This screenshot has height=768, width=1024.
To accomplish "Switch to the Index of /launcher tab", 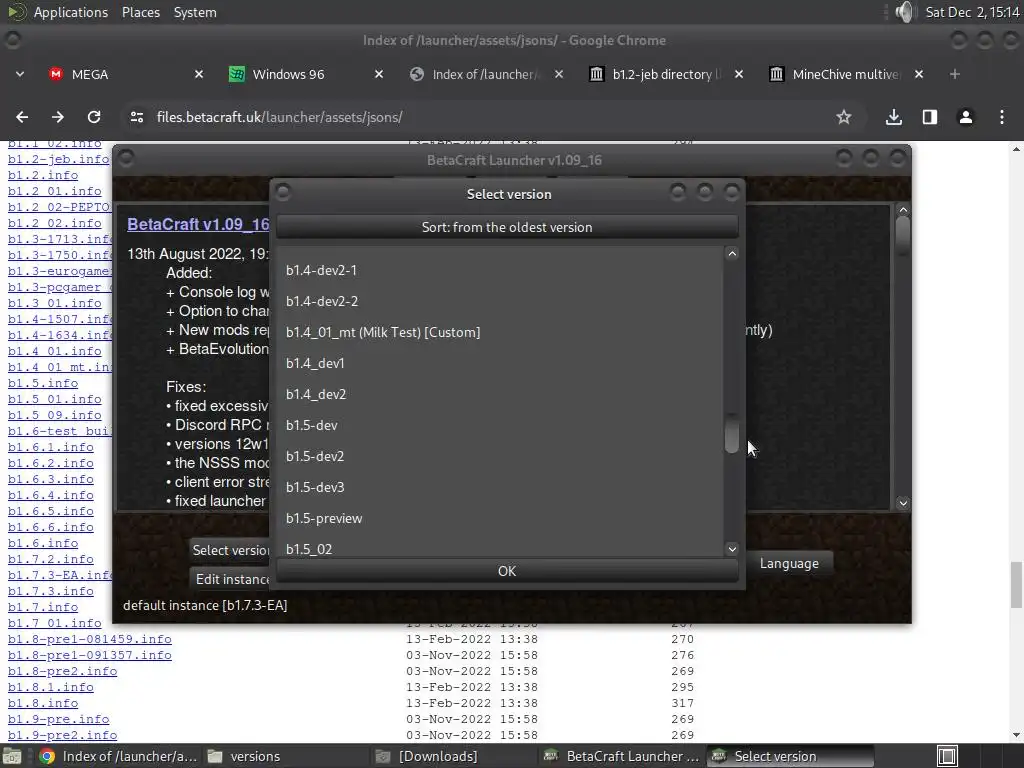I will point(485,74).
